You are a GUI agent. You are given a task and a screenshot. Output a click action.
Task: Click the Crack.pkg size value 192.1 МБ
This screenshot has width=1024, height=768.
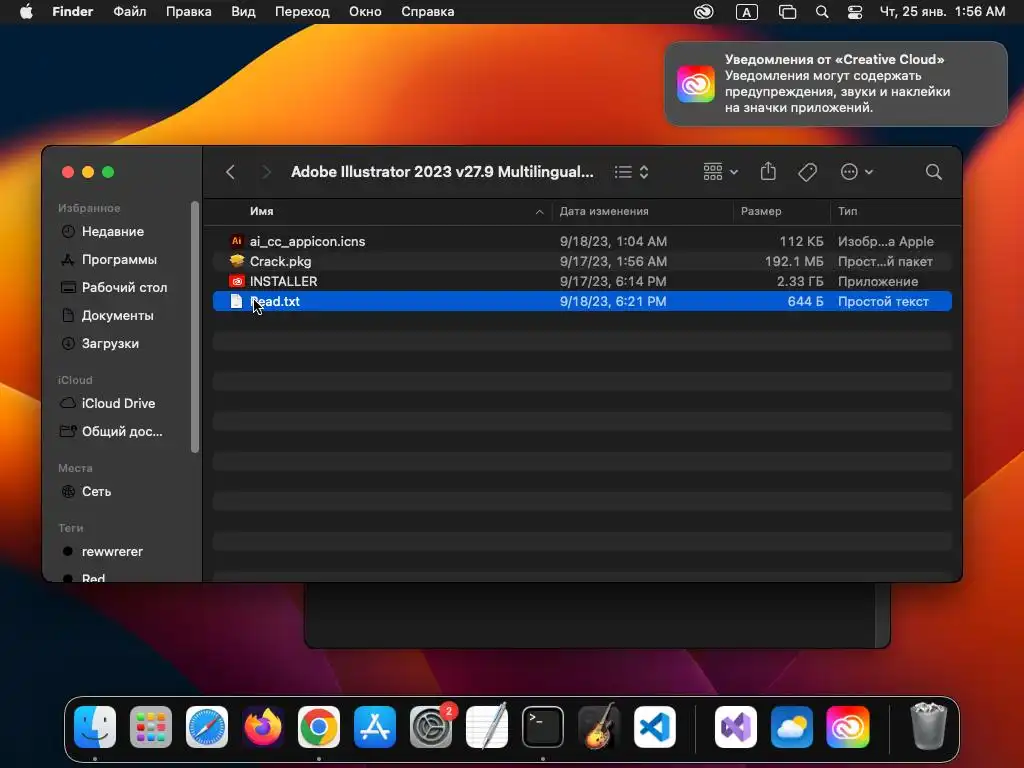click(793, 261)
